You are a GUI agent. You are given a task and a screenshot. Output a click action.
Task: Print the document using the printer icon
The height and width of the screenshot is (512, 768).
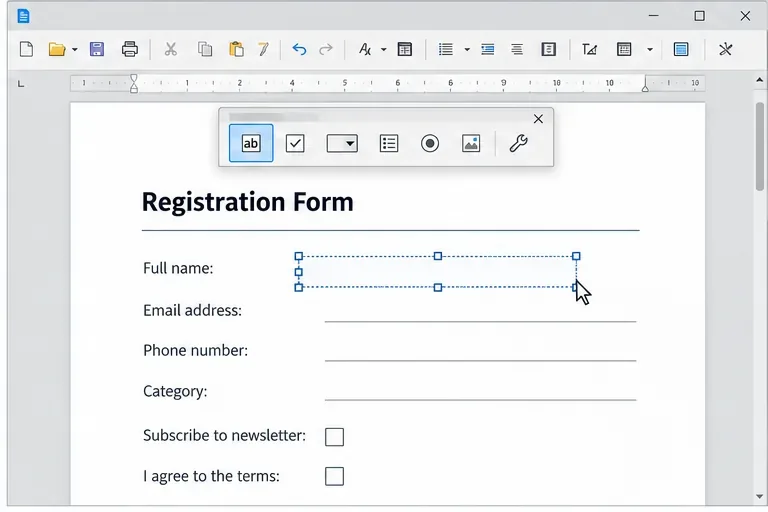click(x=130, y=49)
